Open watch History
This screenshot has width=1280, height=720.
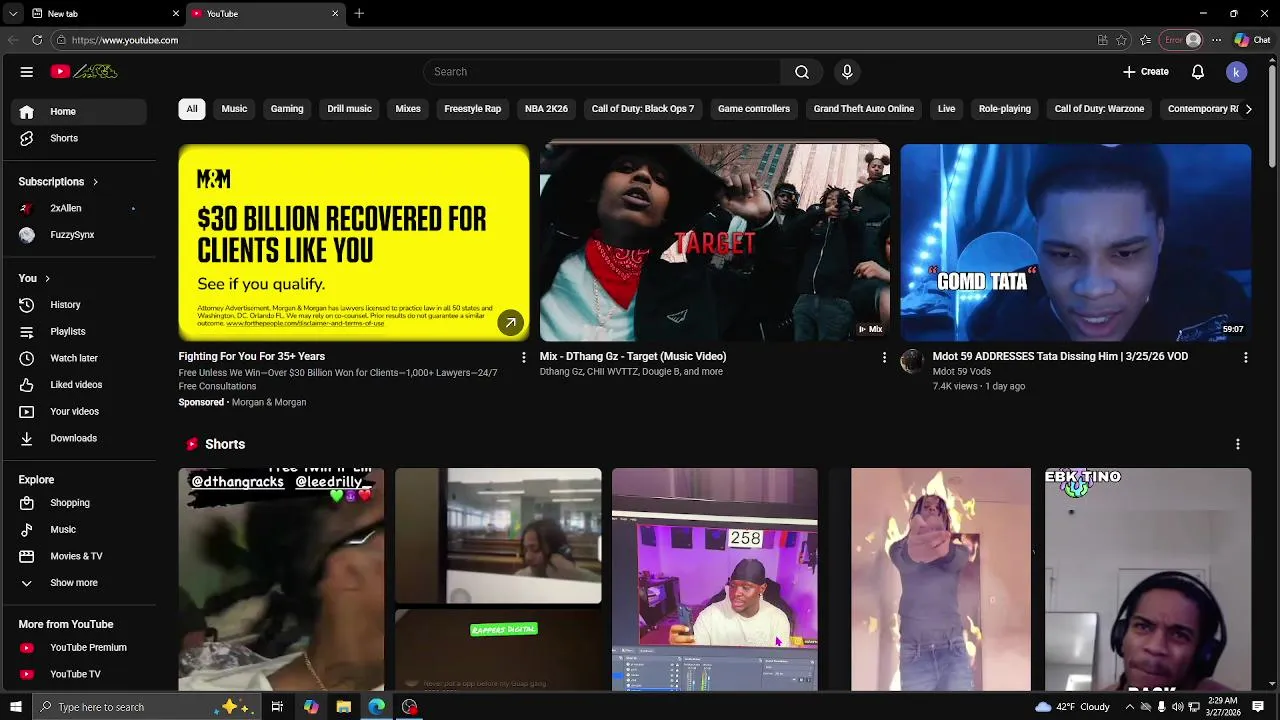78,305
